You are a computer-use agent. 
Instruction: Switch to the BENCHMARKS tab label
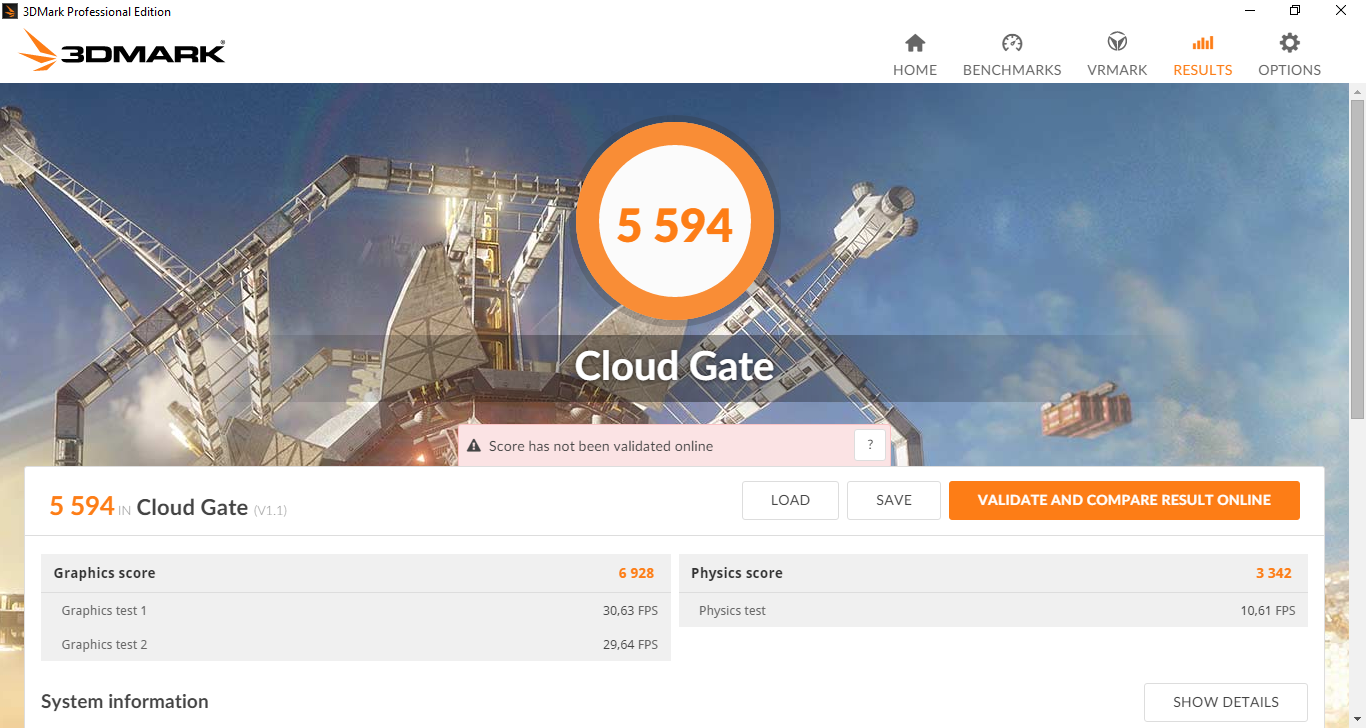1012,70
